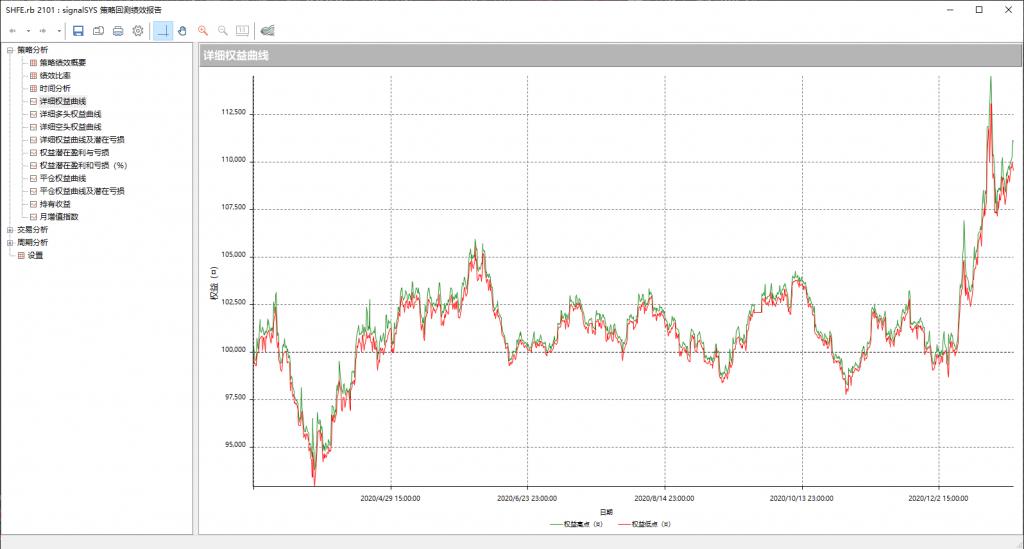Maximize the report window
The width and height of the screenshot is (1024, 549).
click(979, 10)
